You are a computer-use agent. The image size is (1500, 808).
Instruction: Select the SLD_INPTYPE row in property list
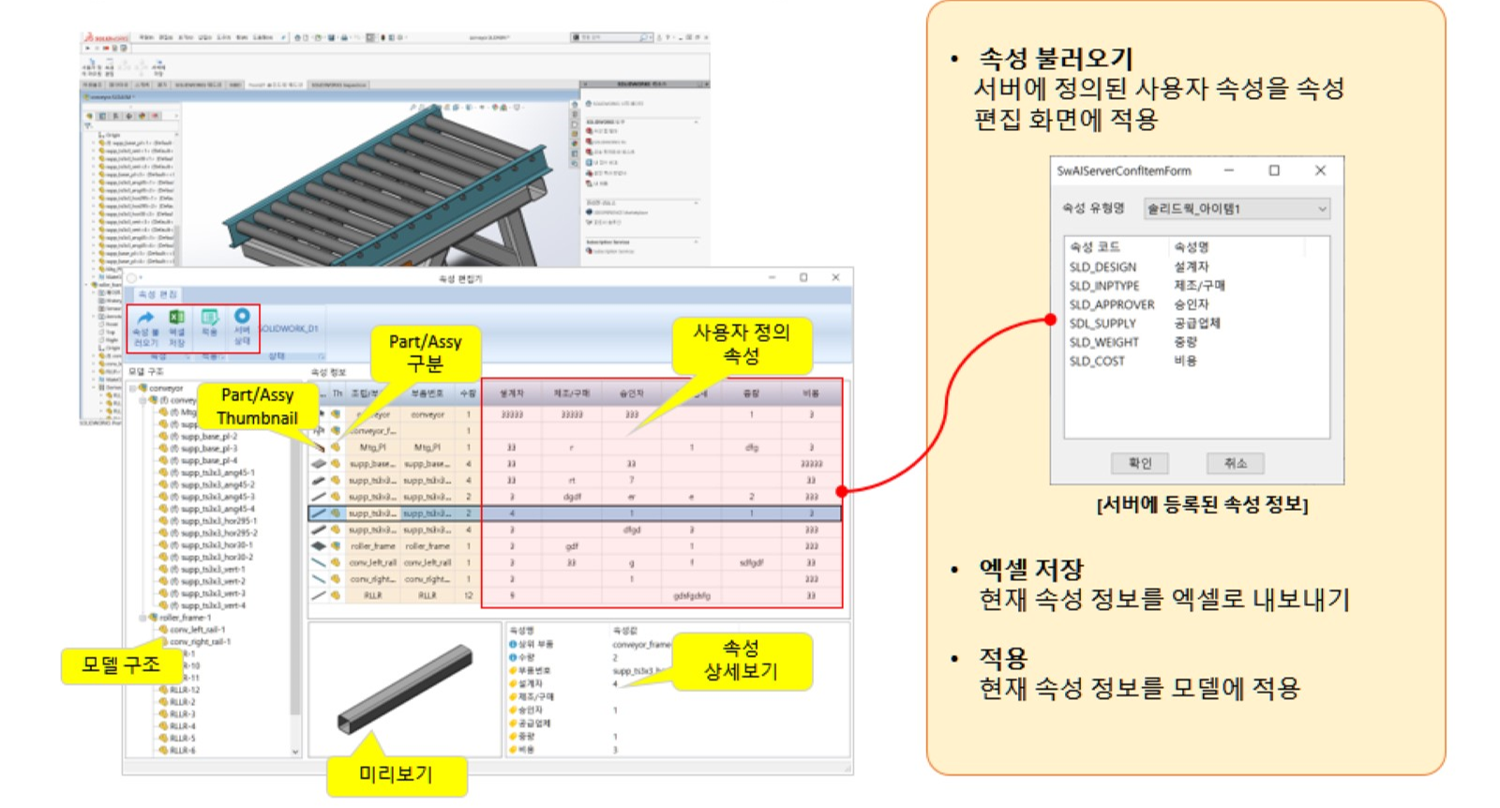1195,285
